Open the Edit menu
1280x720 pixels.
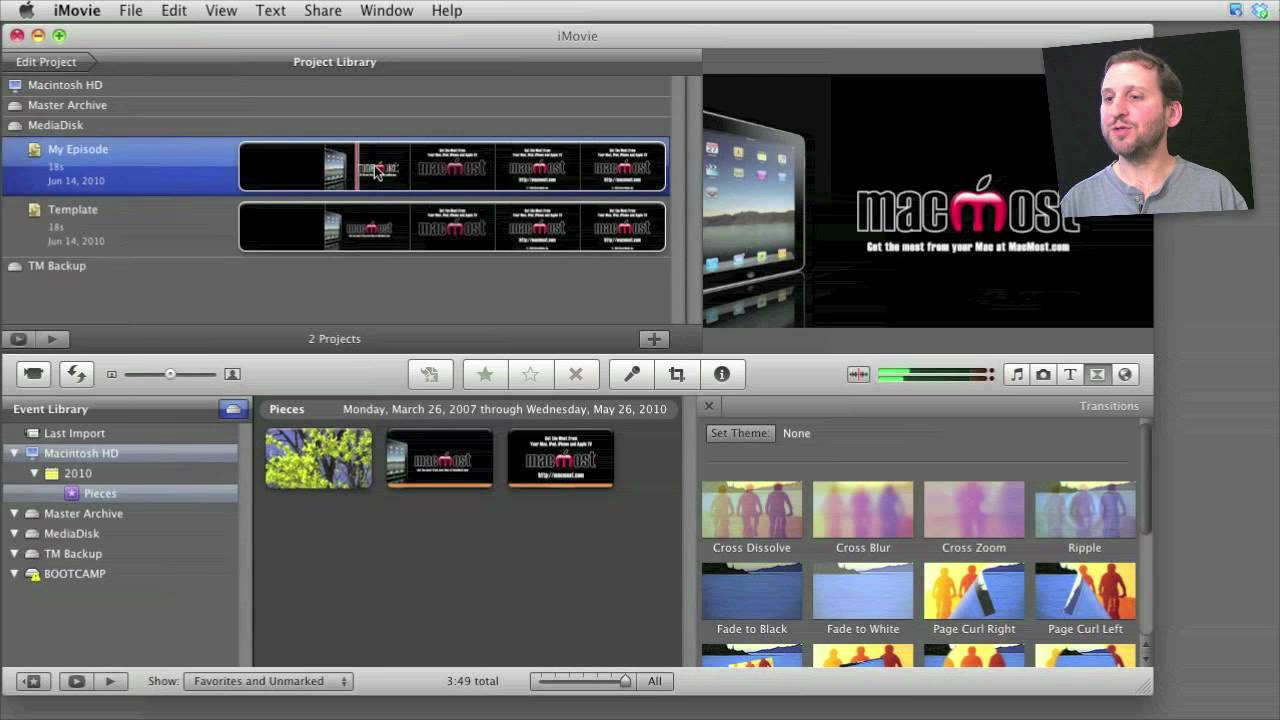(x=174, y=10)
